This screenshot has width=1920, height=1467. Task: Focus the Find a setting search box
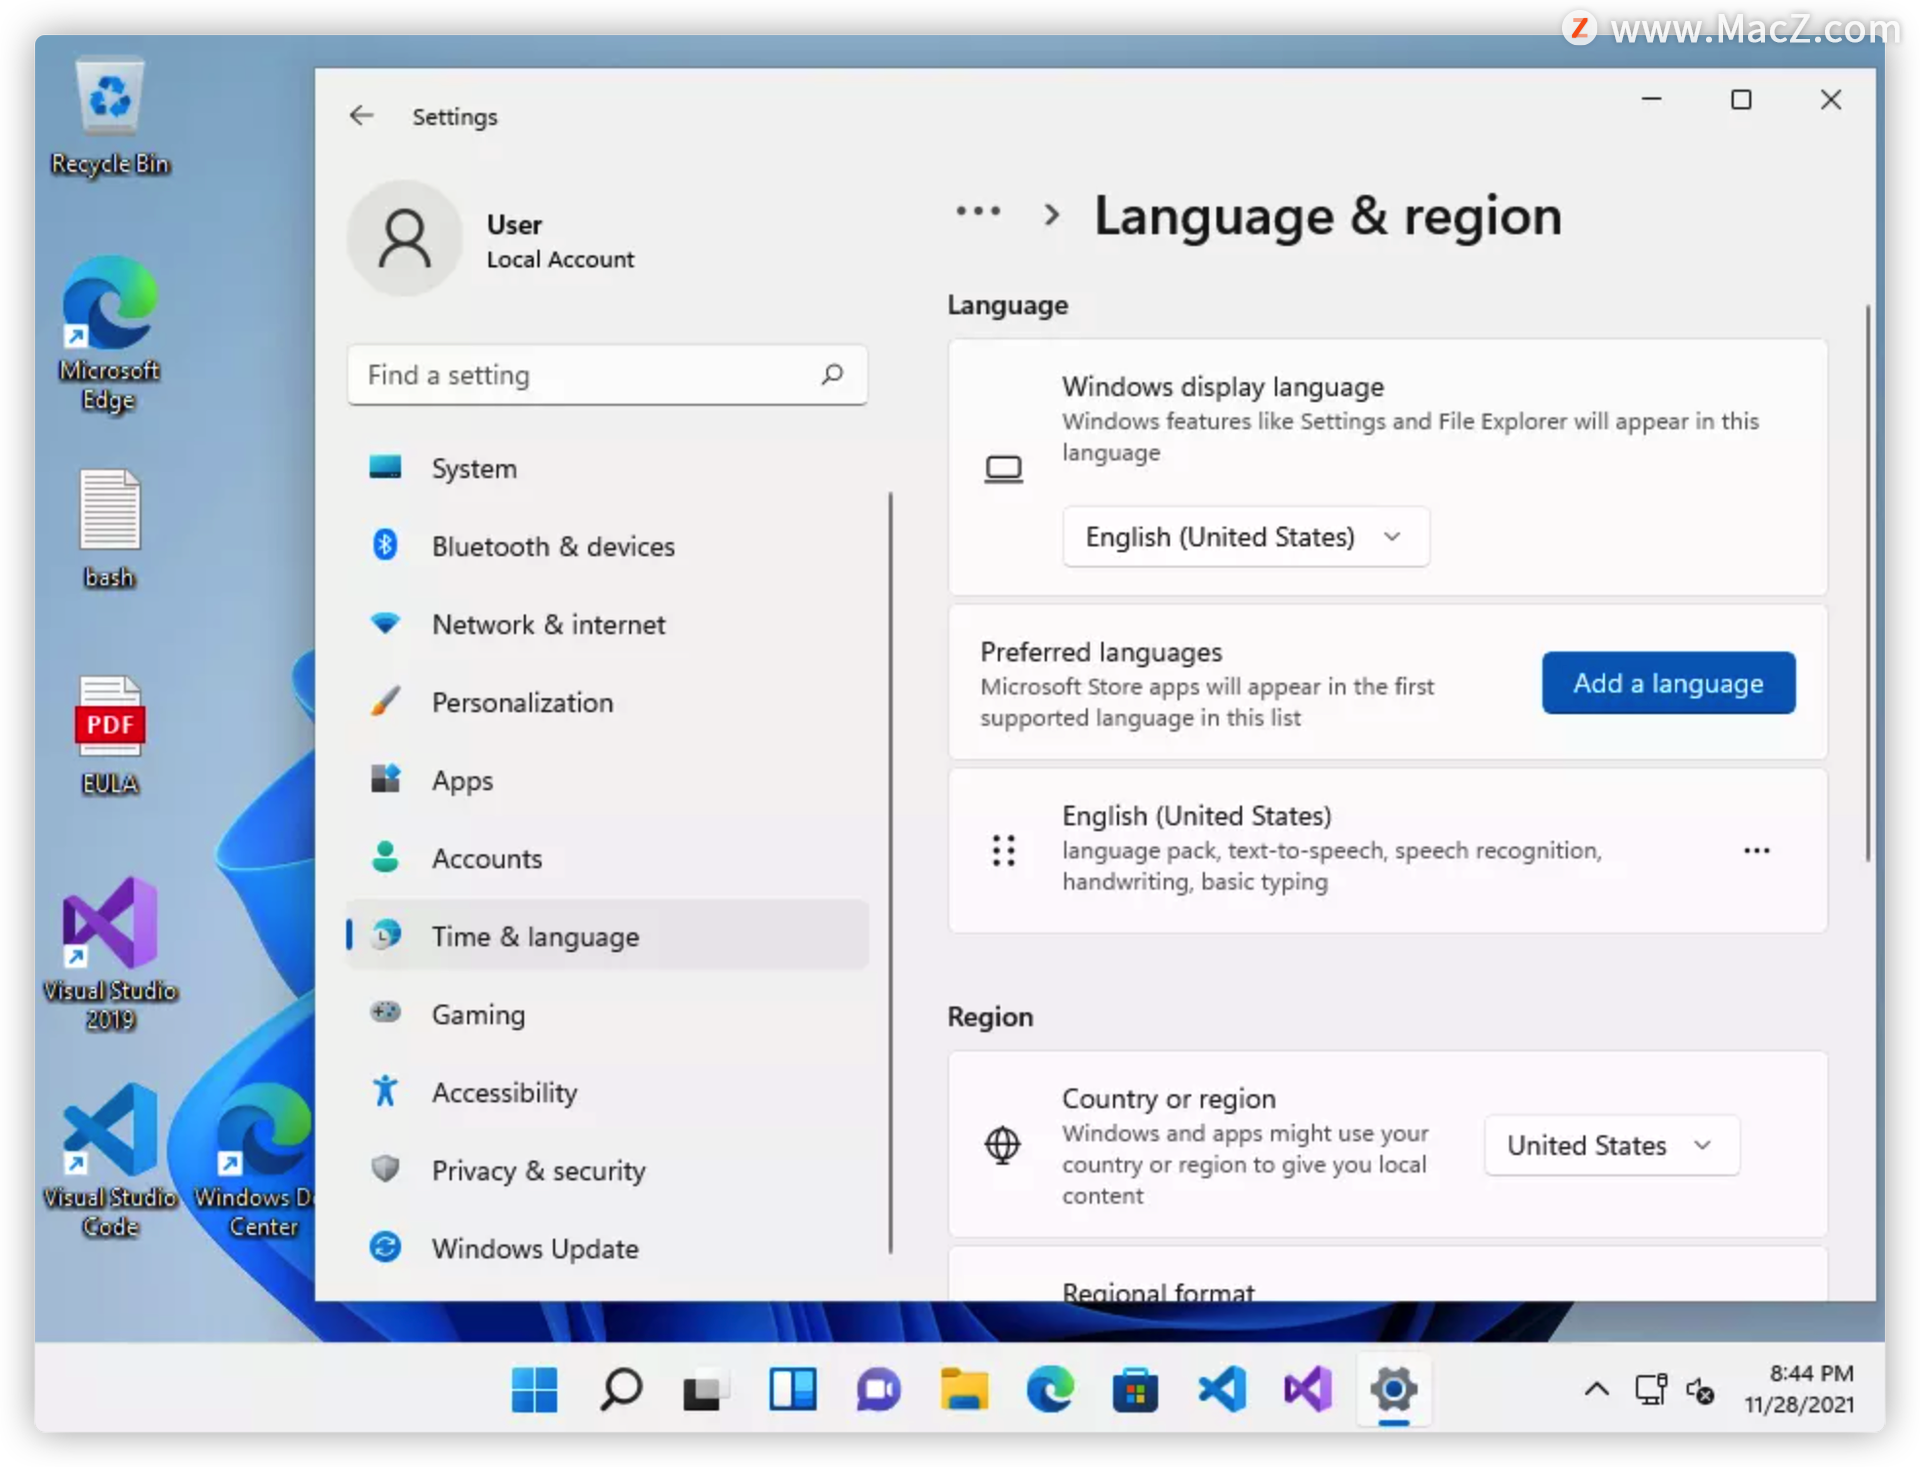pyautogui.click(x=607, y=375)
